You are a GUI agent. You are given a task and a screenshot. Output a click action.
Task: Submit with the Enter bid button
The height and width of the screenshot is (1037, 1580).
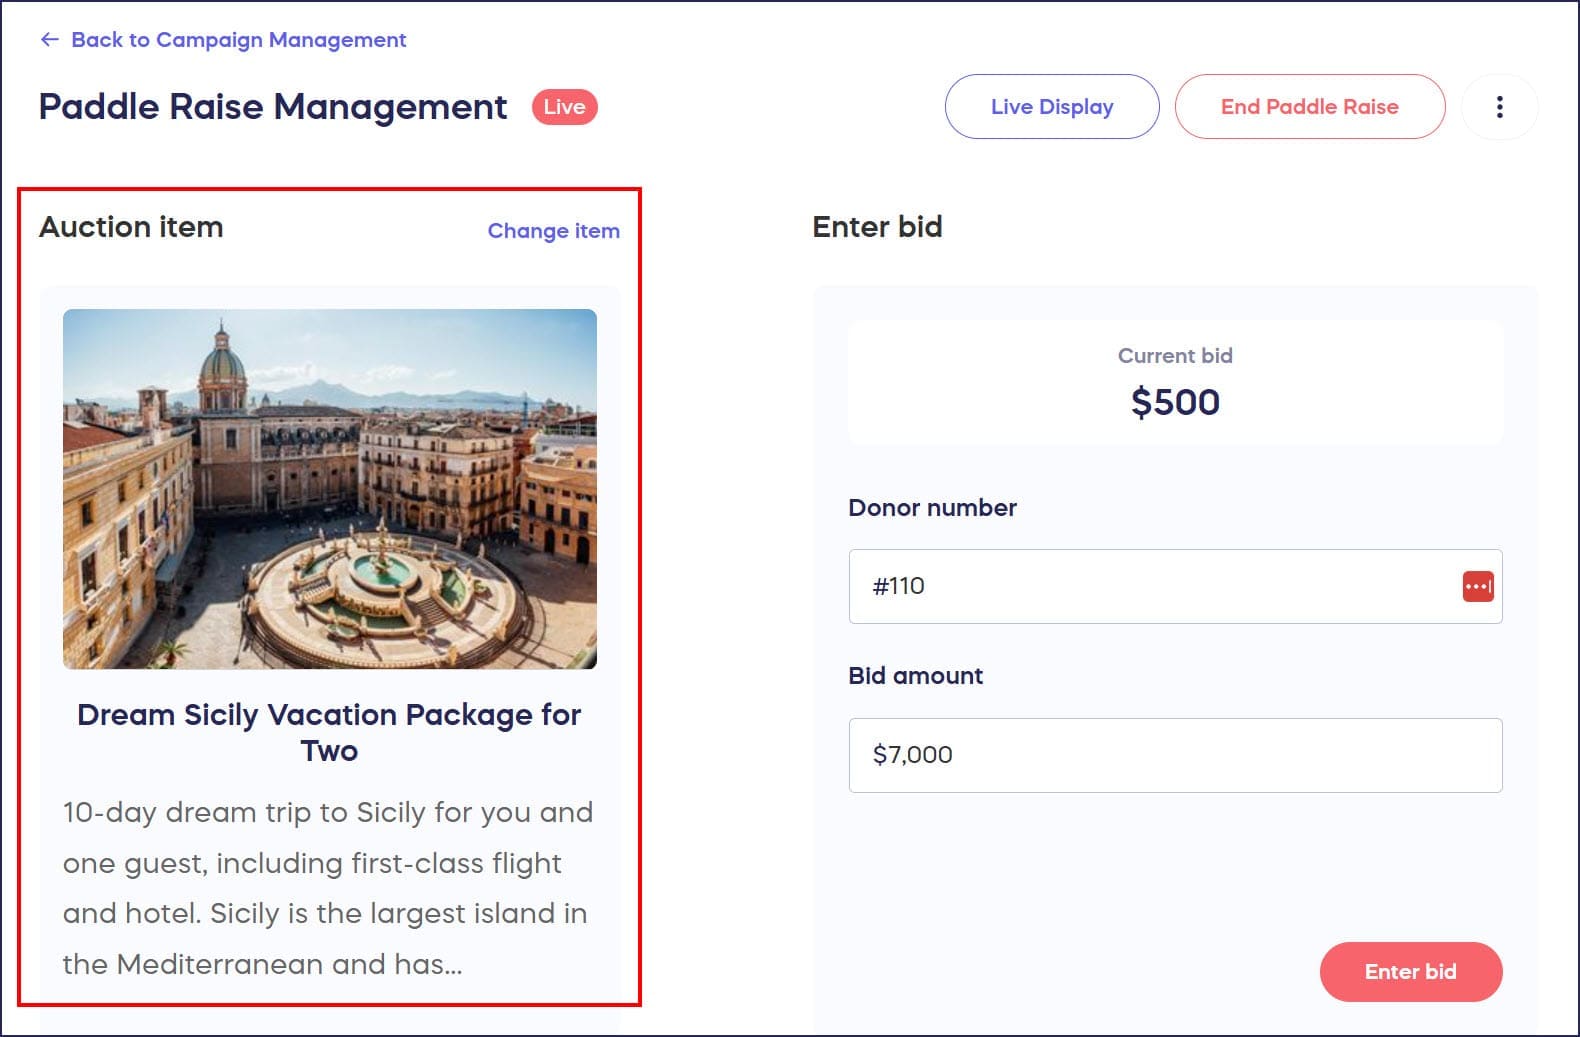(1410, 971)
